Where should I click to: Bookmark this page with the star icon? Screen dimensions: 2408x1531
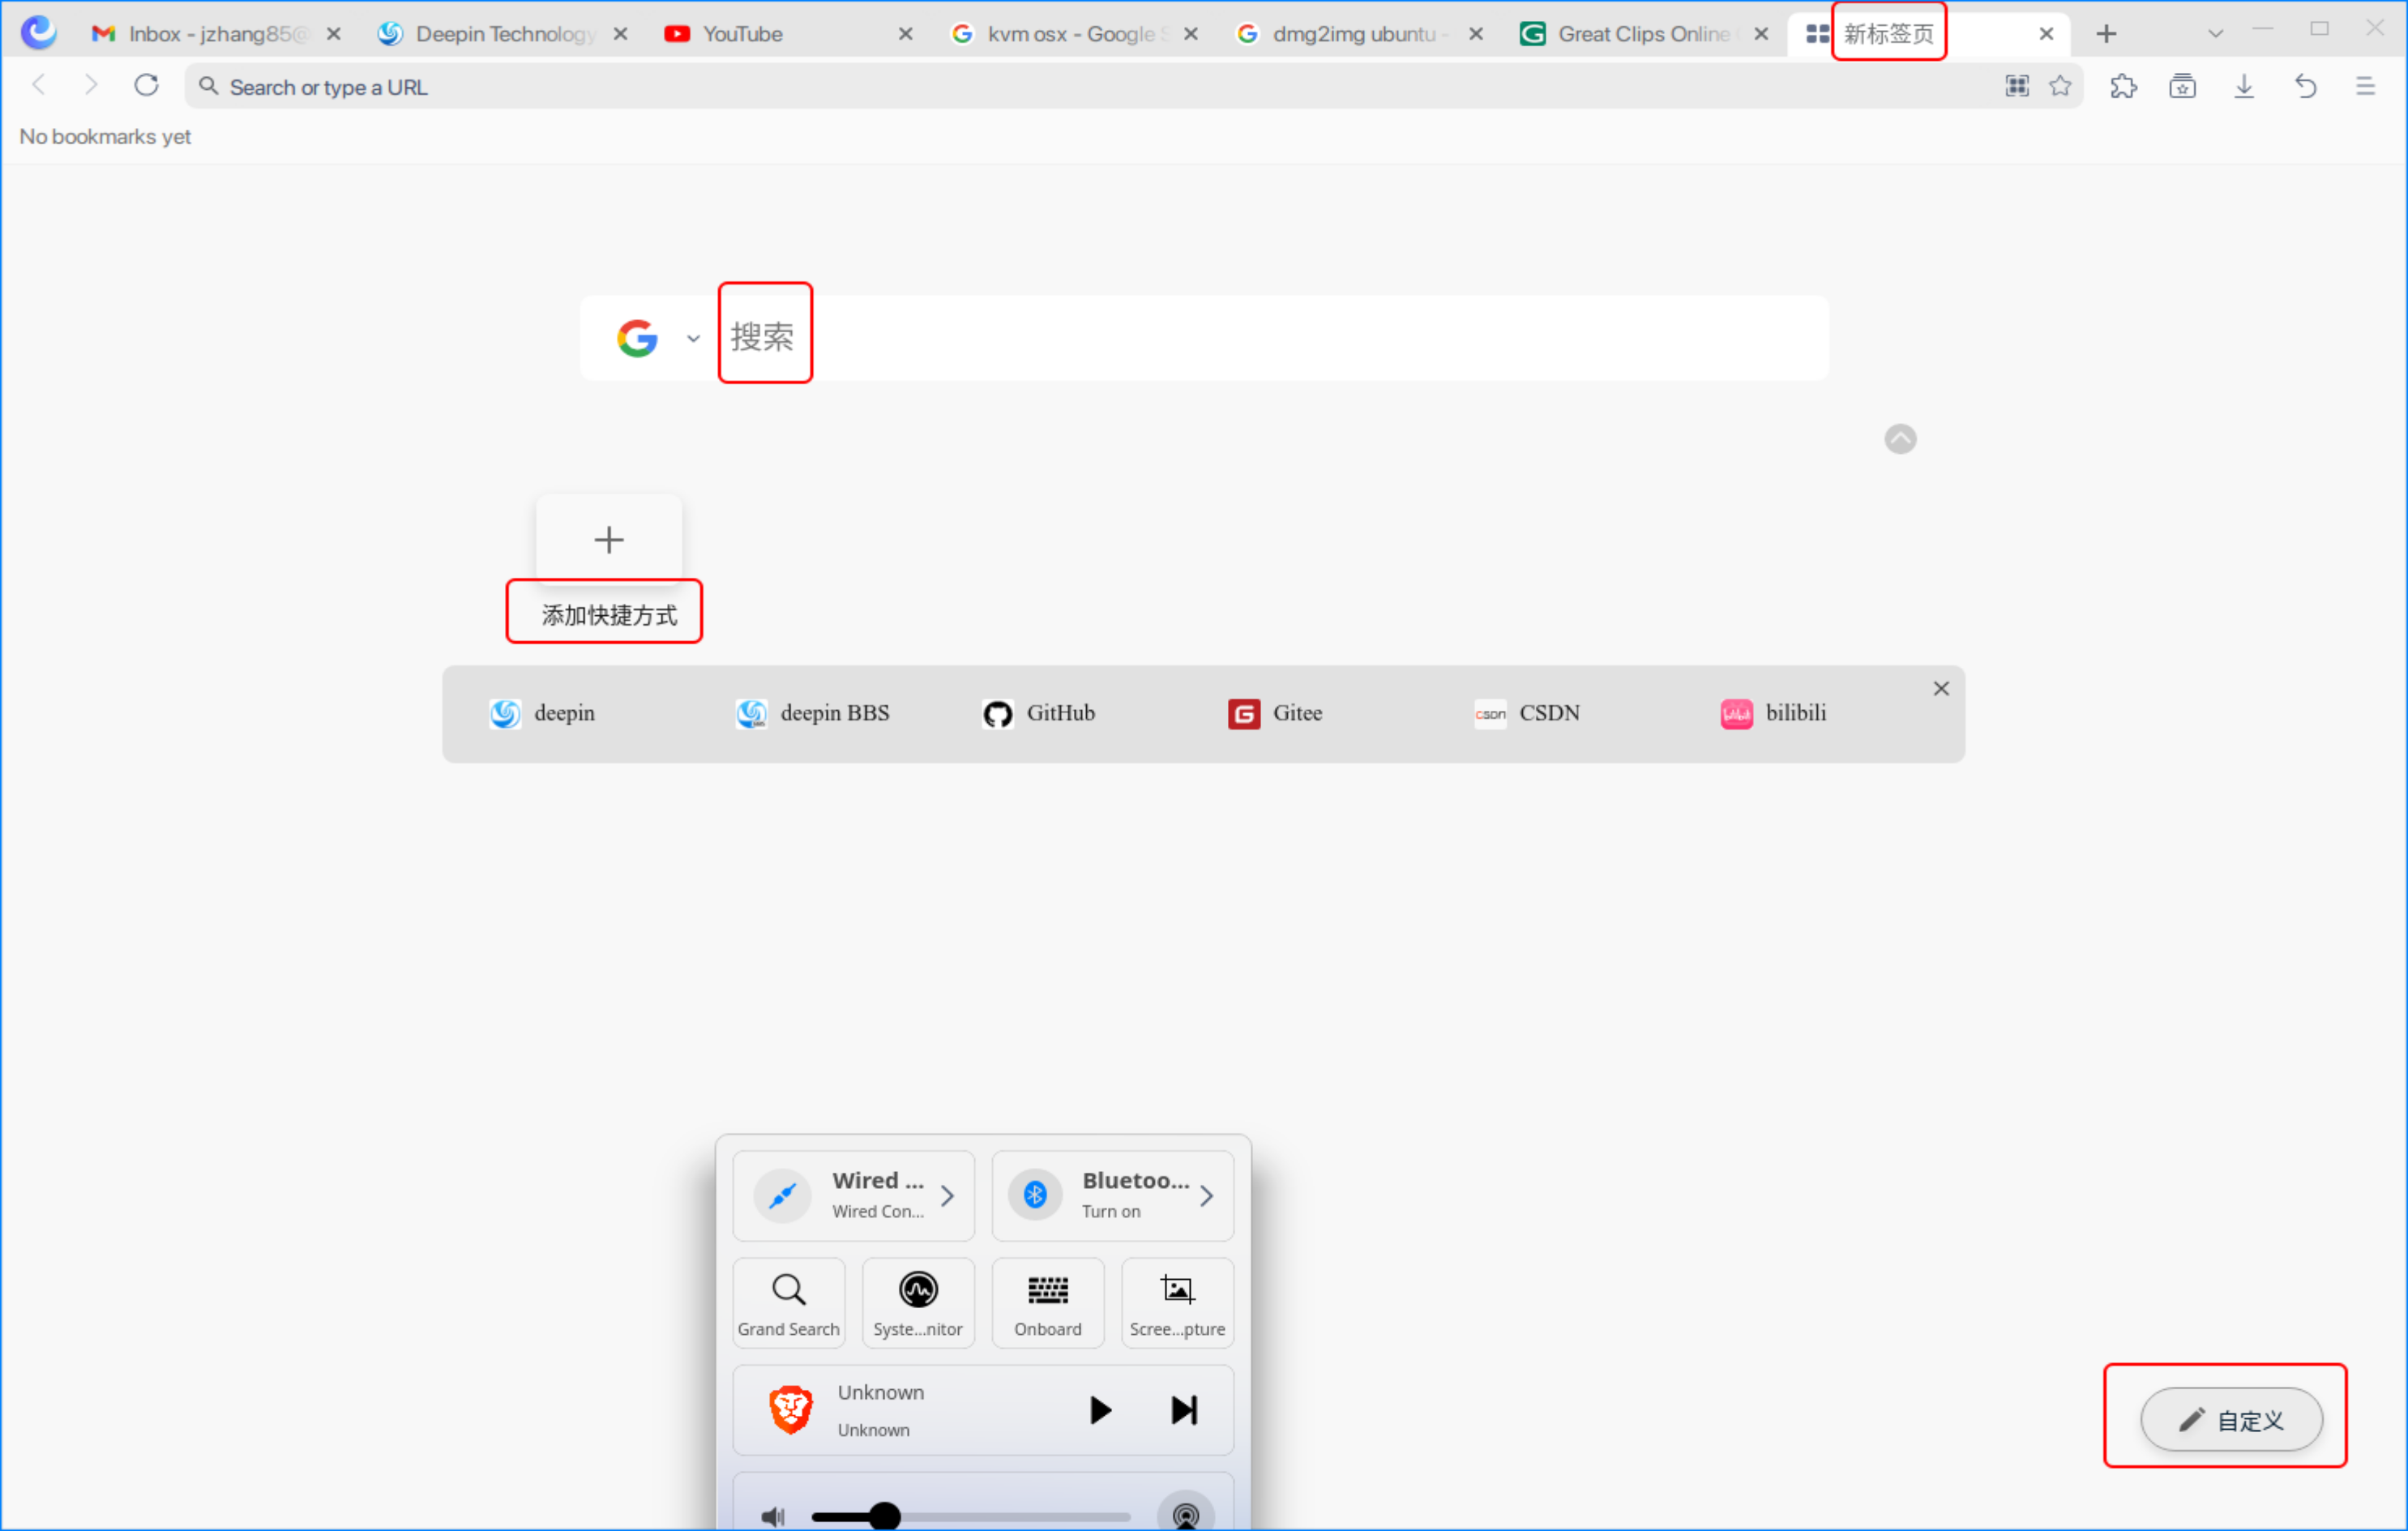(x=2060, y=86)
